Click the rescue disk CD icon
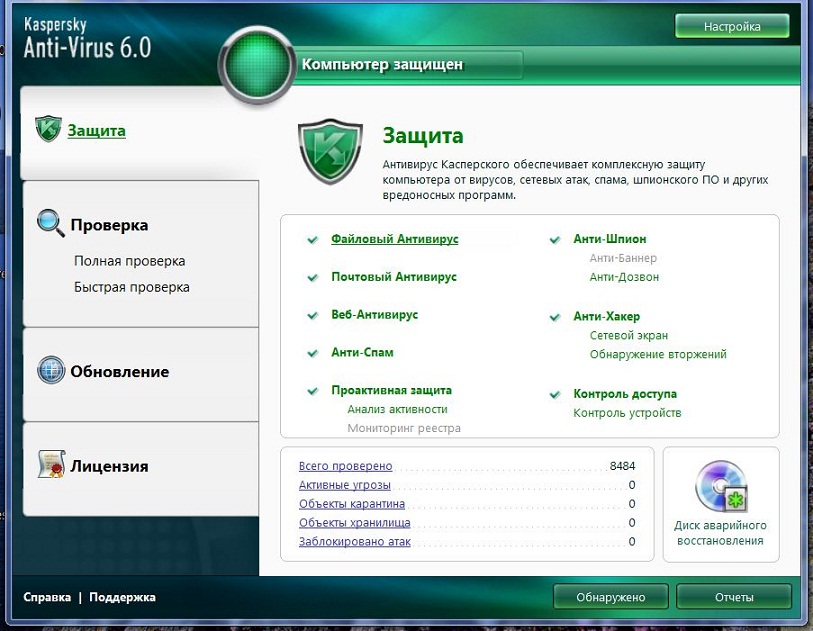 [x=721, y=486]
